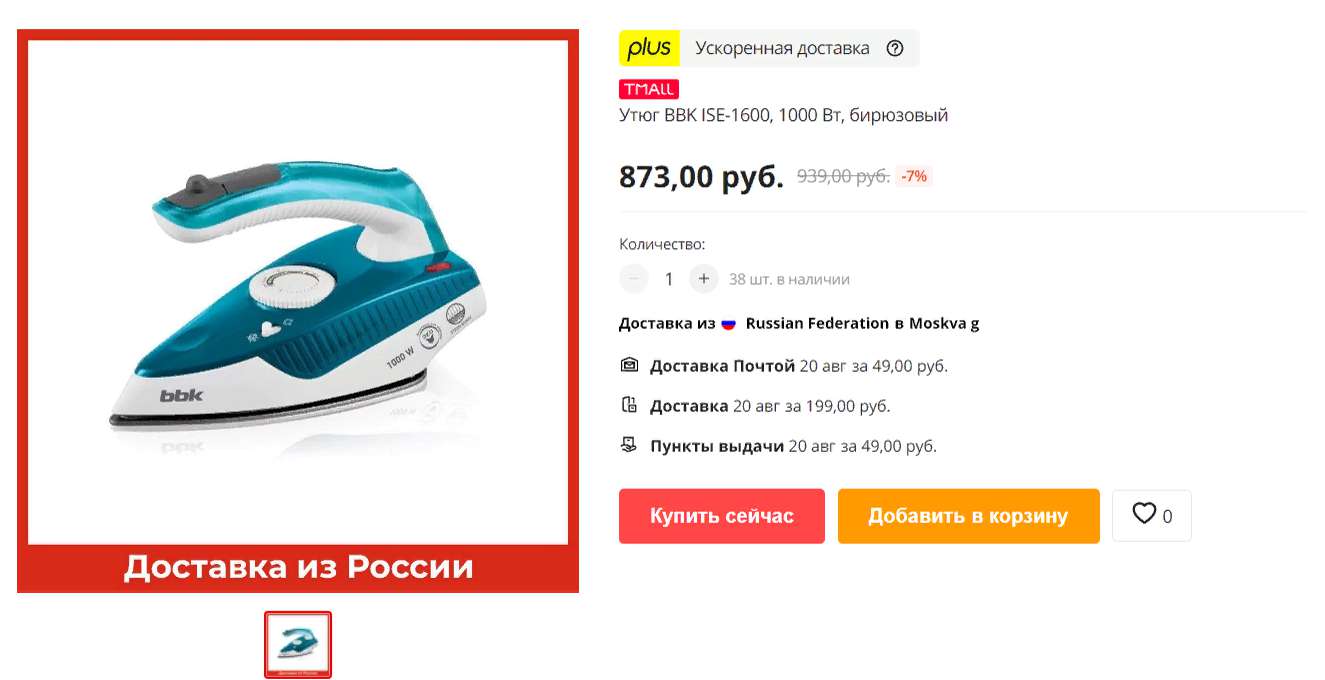Click the product title Утюг BBK ISE-1600
Viewport: 1325px width, 680px height.
click(x=783, y=115)
